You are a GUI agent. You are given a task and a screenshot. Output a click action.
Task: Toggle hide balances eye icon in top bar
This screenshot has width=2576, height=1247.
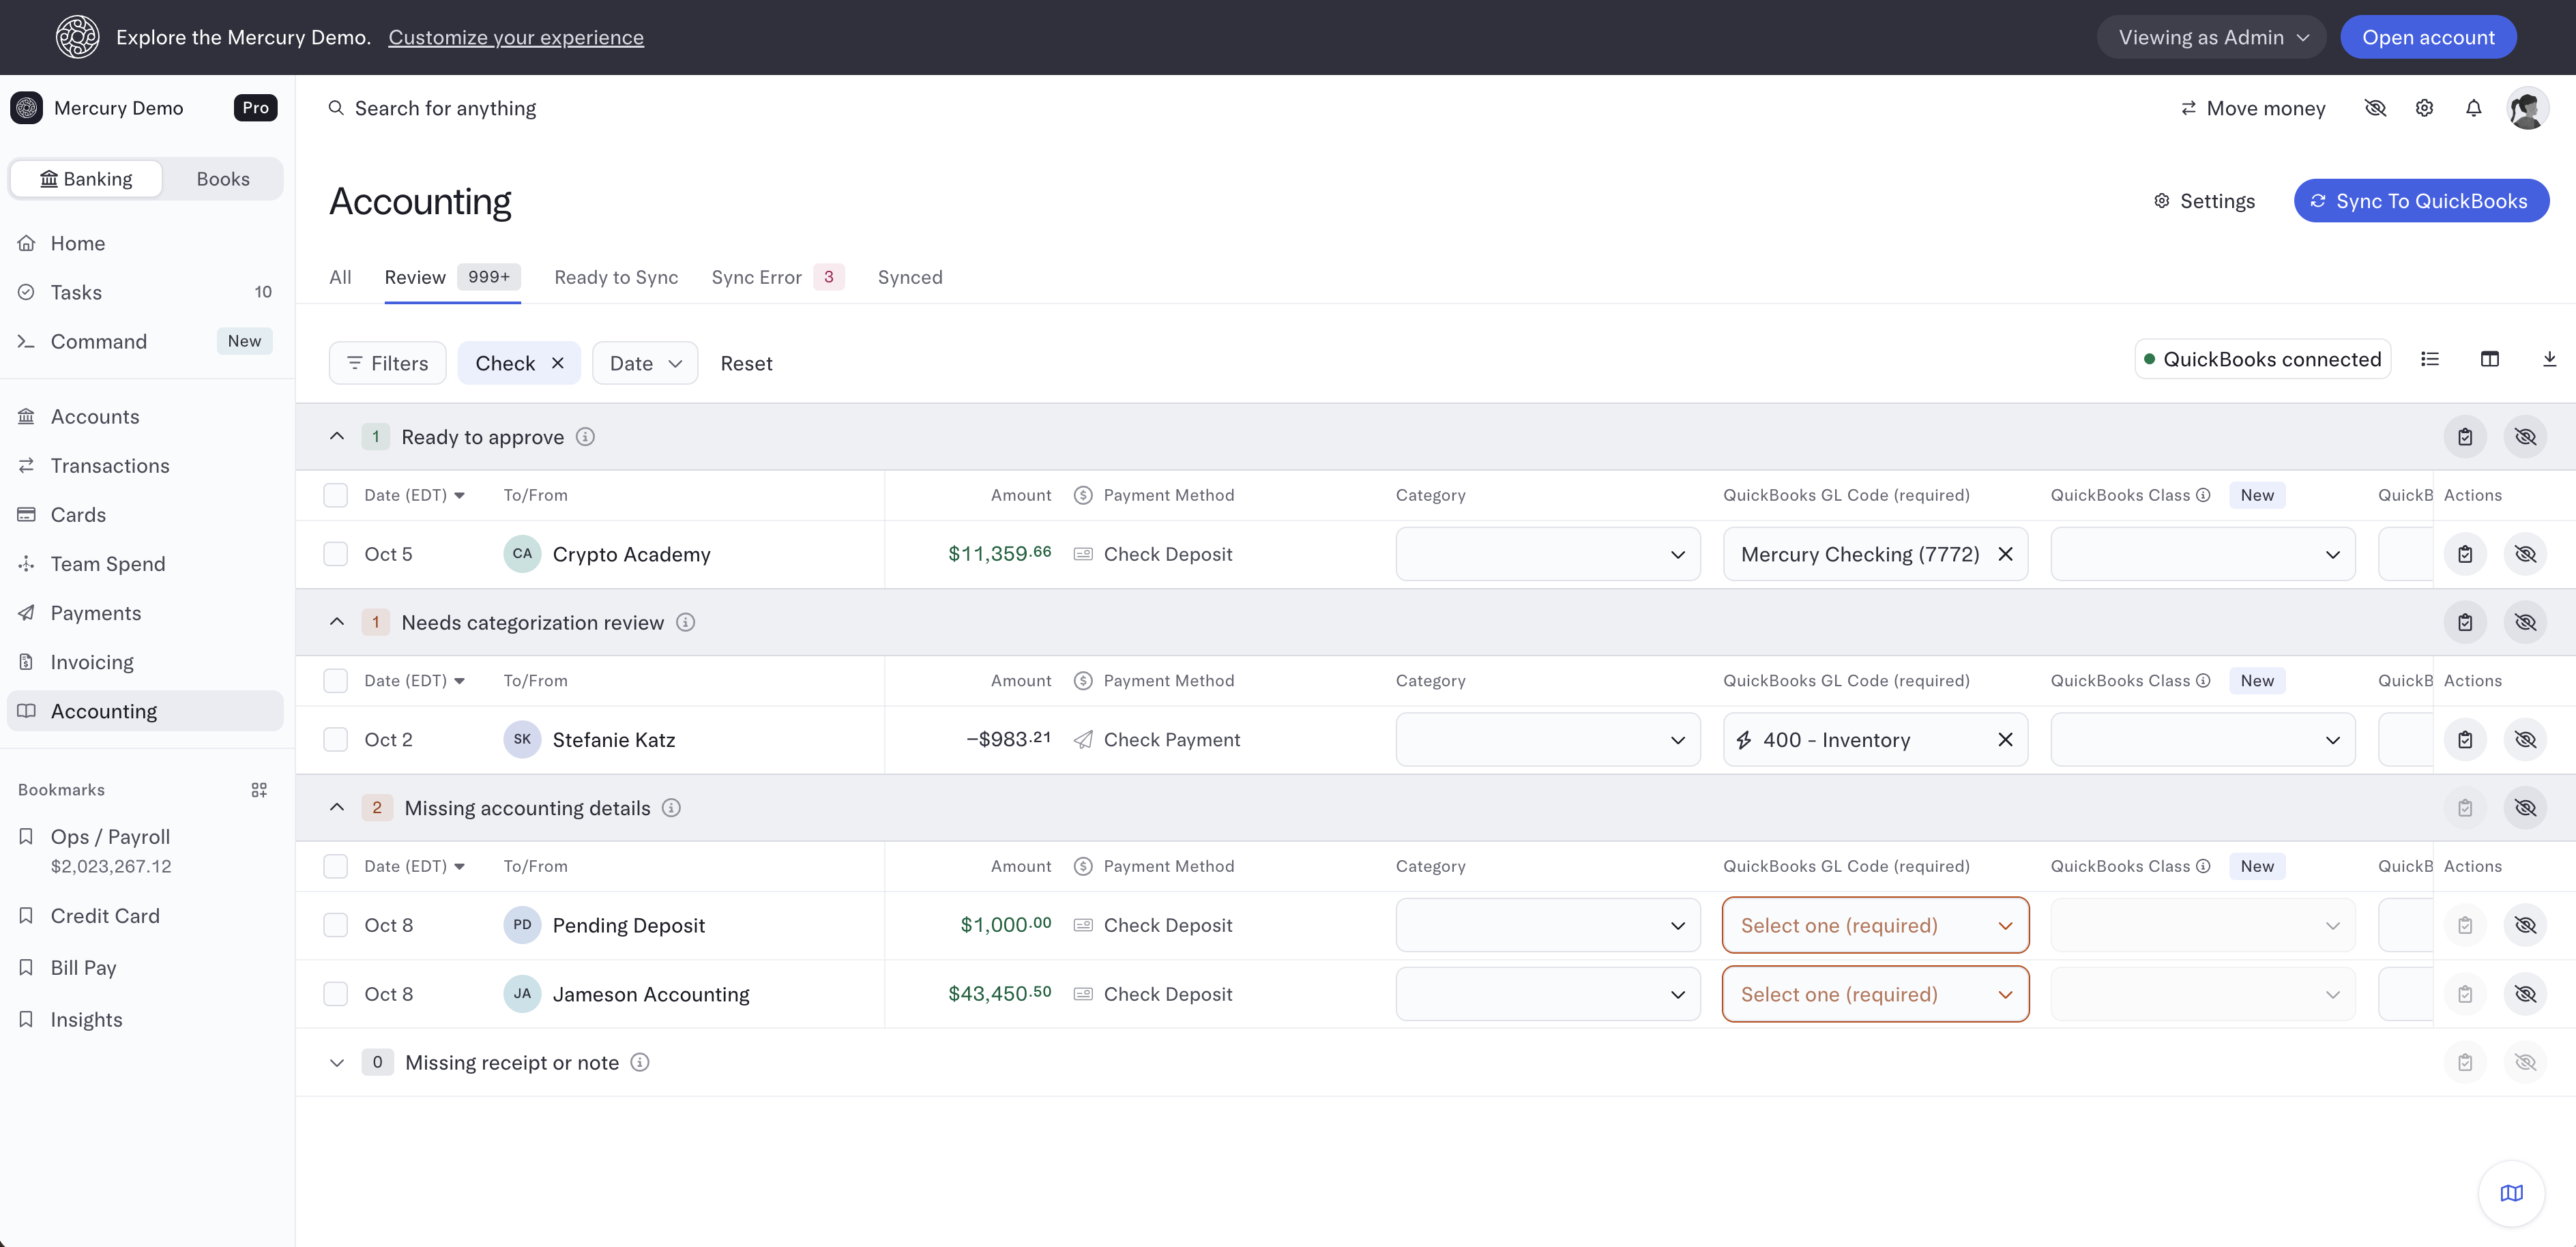[2375, 108]
